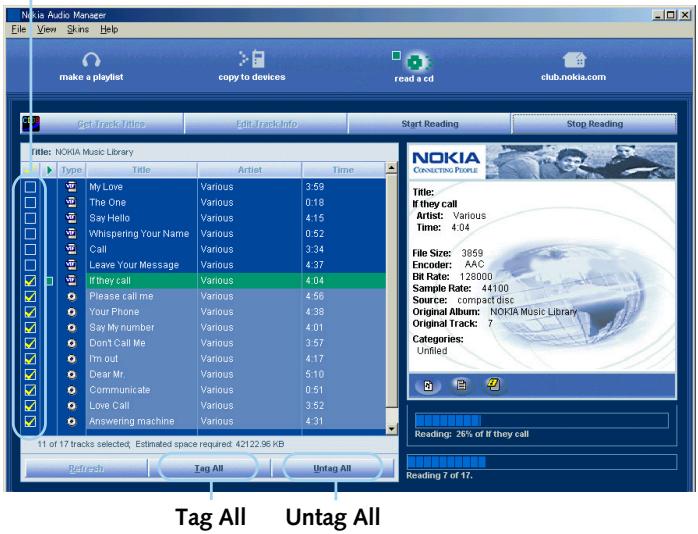This screenshot has width=698, height=534.
Task: Open the File menu
Action: pyautogui.click(x=19, y=29)
